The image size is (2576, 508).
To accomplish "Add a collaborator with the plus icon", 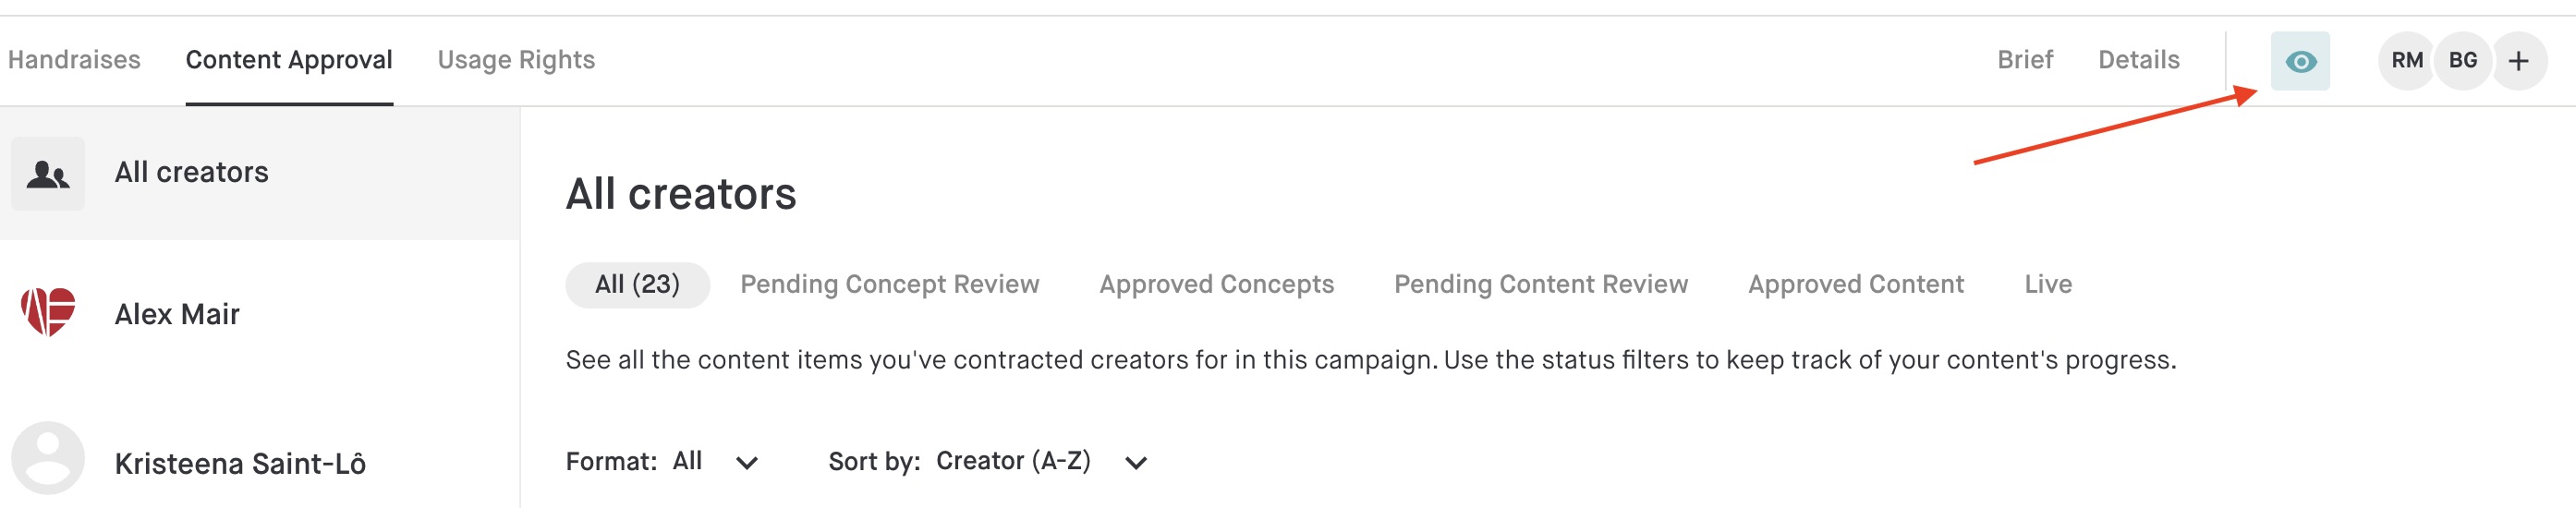I will [2518, 61].
